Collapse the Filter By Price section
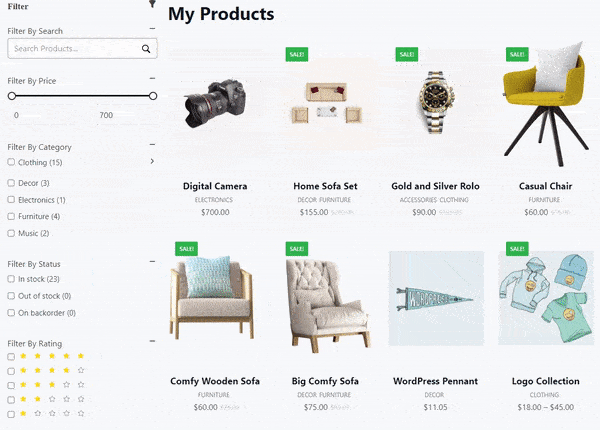600x430 pixels. coord(152,78)
